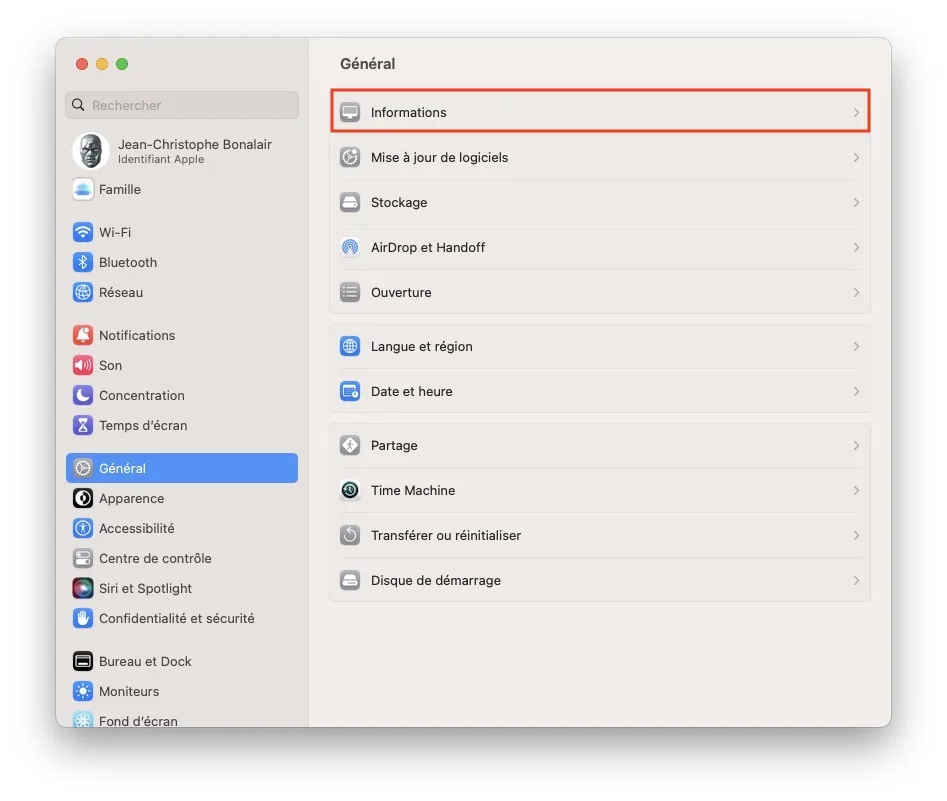Click the AirDrop et Handoff chevron
Viewport: 947px width, 801px height.
pyautogui.click(x=856, y=247)
